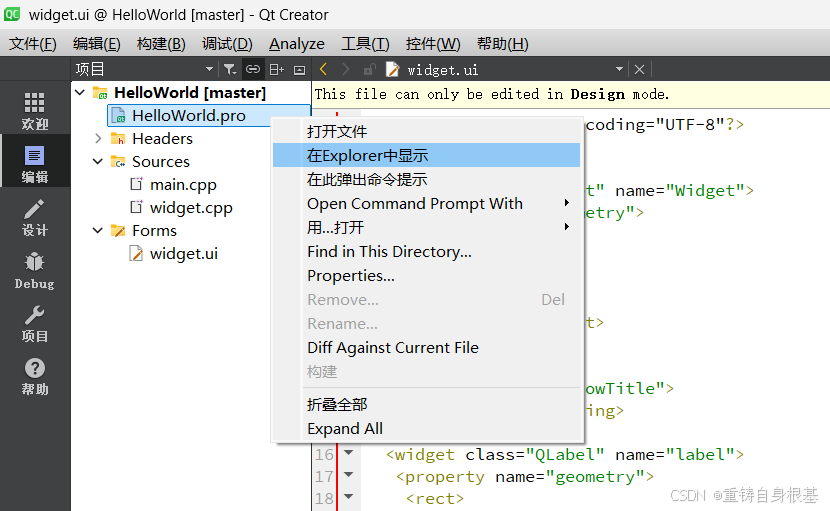Switch to the Design (设计) mode
Image resolution: width=830 pixels, height=511 pixels.
pos(34,217)
